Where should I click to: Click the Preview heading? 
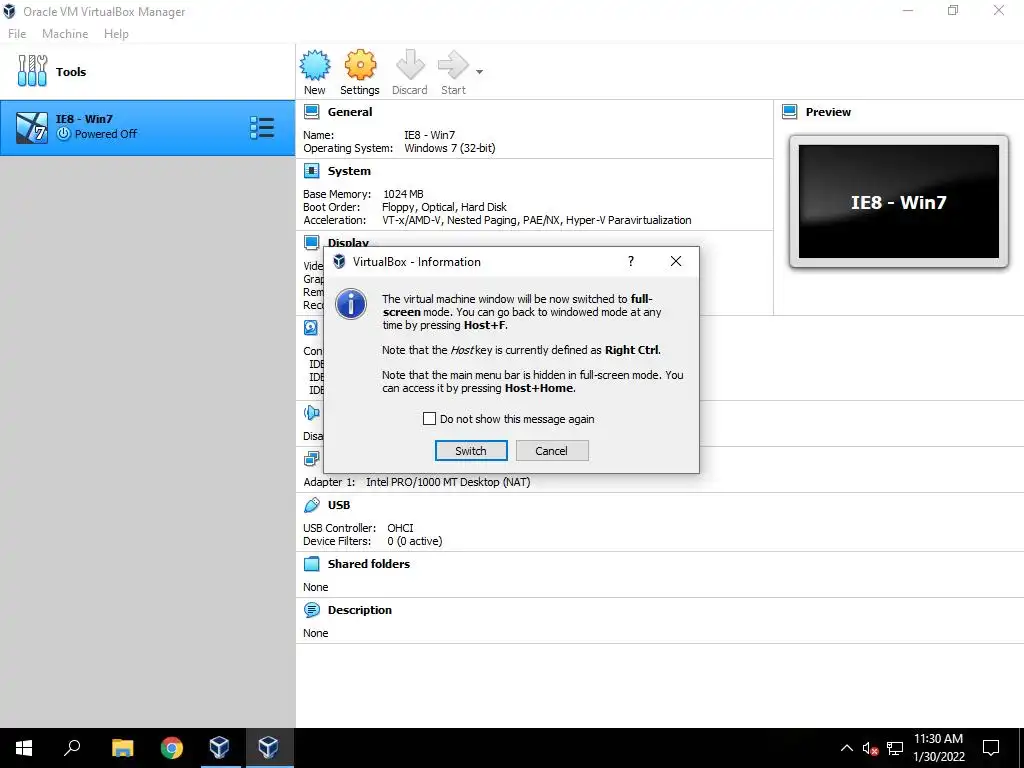(x=828, y=112)
